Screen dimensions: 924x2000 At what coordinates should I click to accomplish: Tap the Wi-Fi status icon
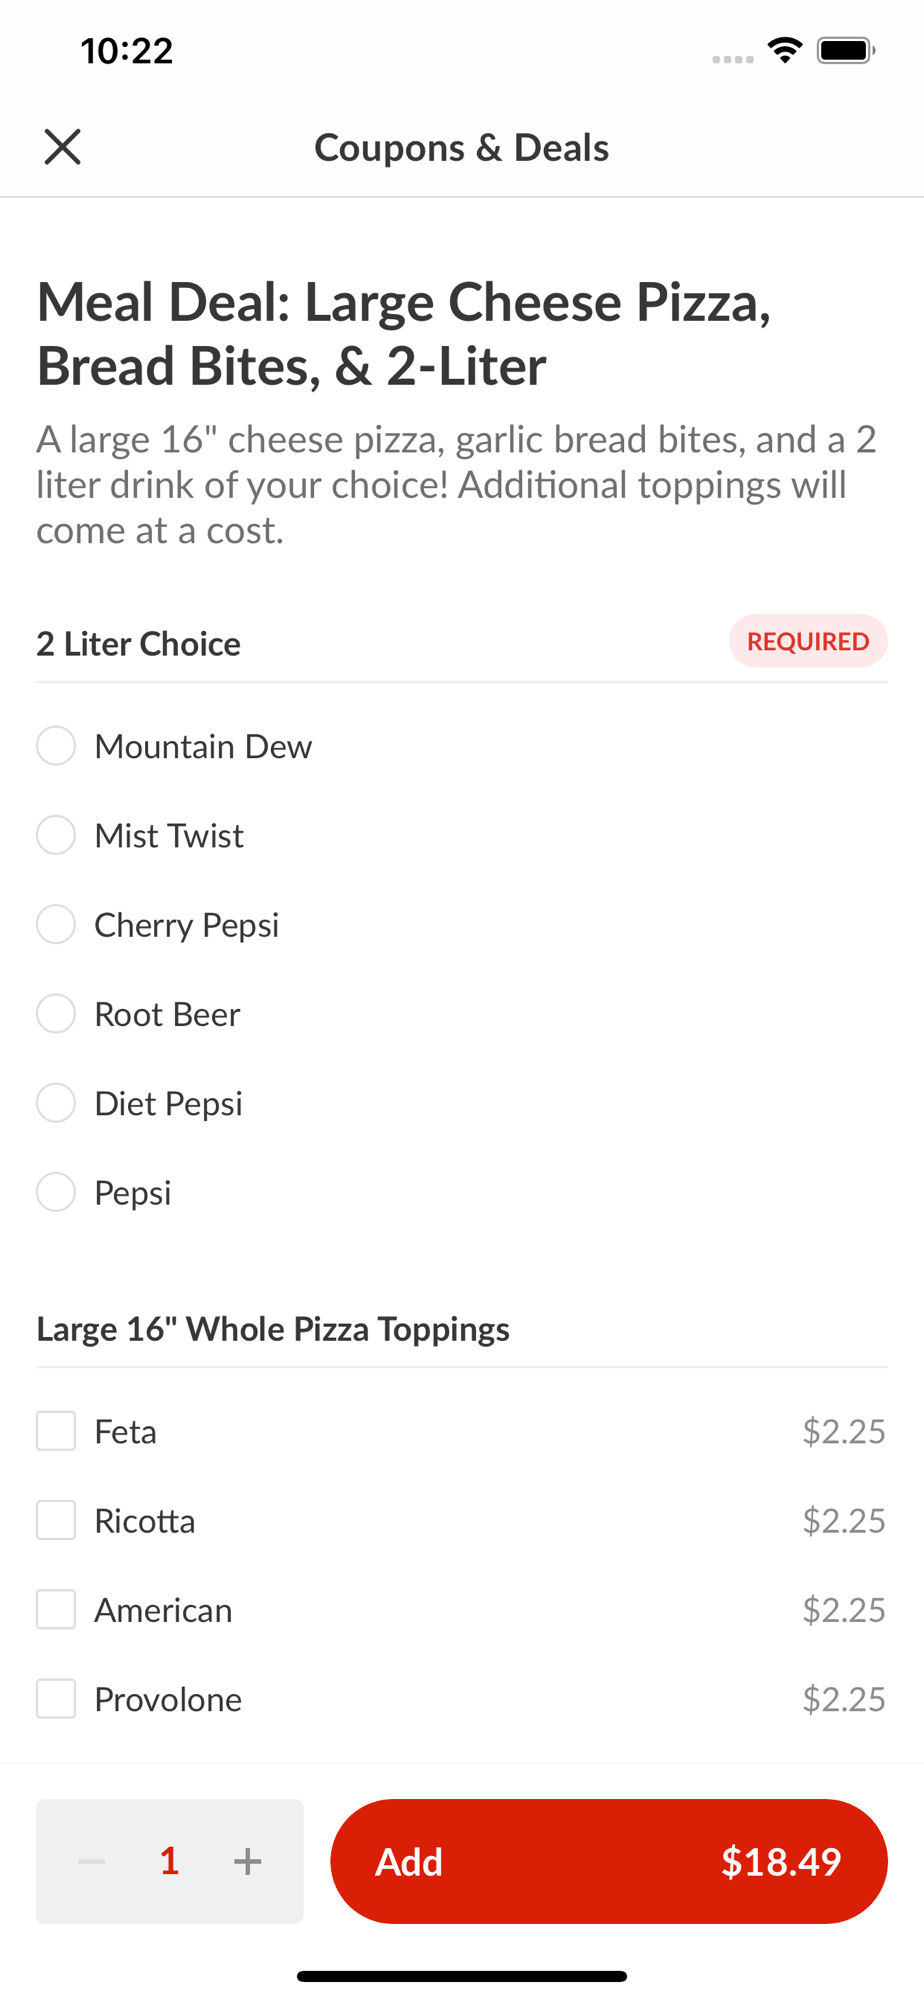[x=785, y=50]
